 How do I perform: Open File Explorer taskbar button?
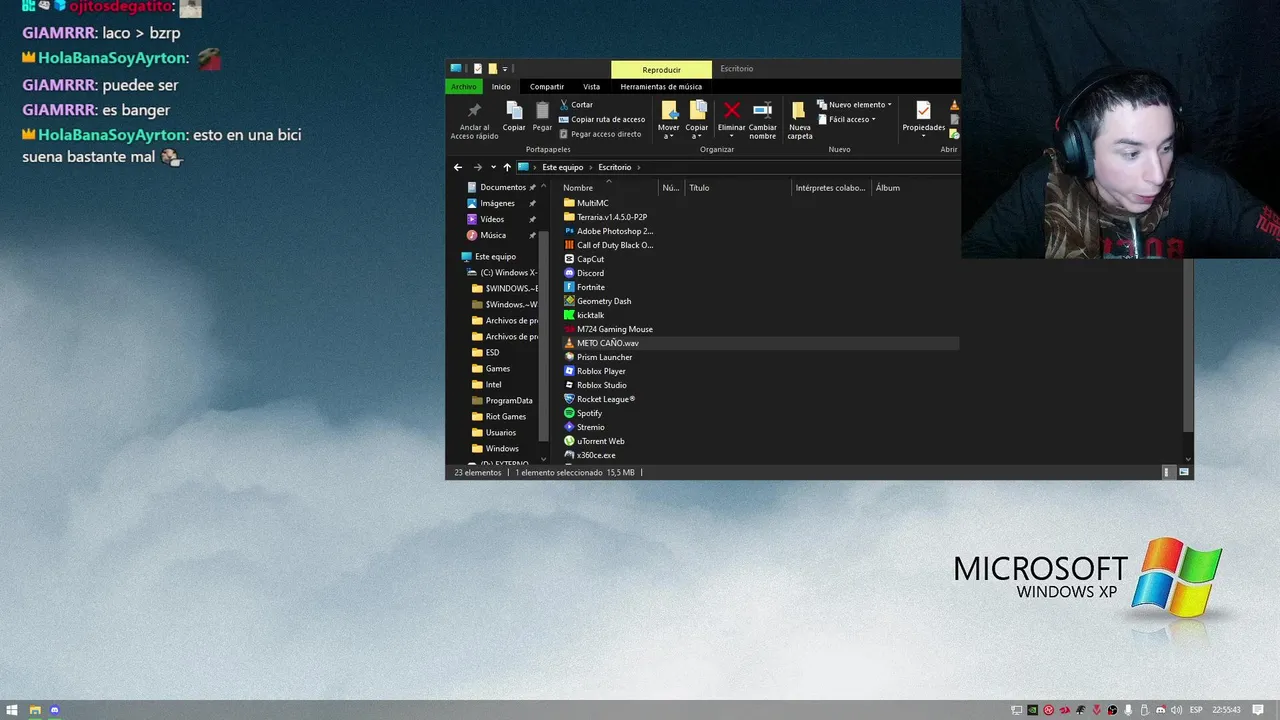pyautogui.click(x=34, y=710)
